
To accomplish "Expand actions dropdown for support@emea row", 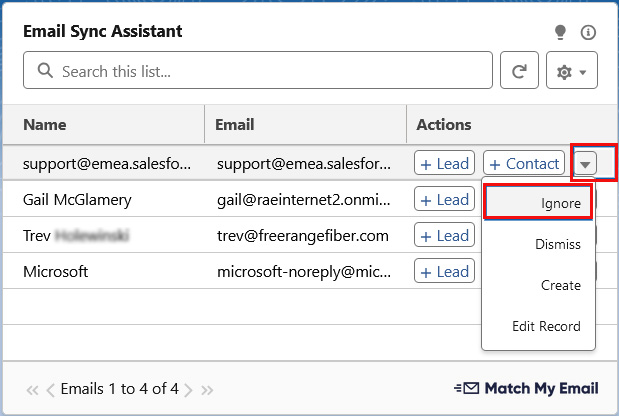I will click(x=586, y=163).
